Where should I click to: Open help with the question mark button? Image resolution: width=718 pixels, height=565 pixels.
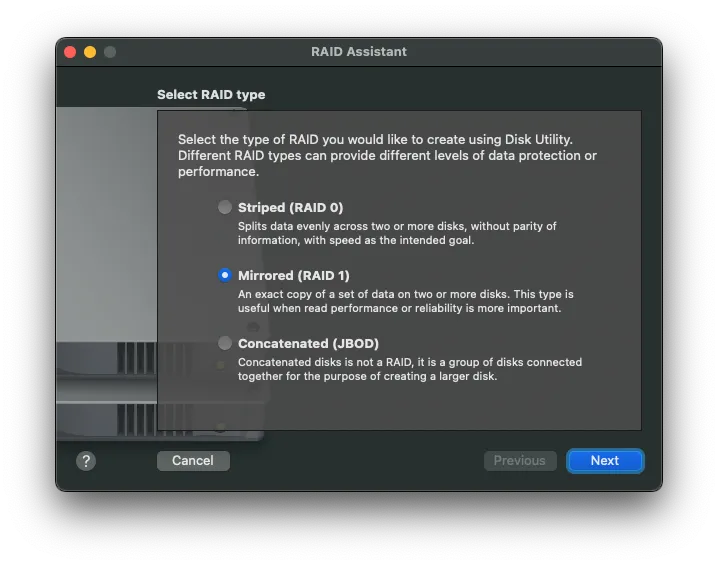point(86,461)
